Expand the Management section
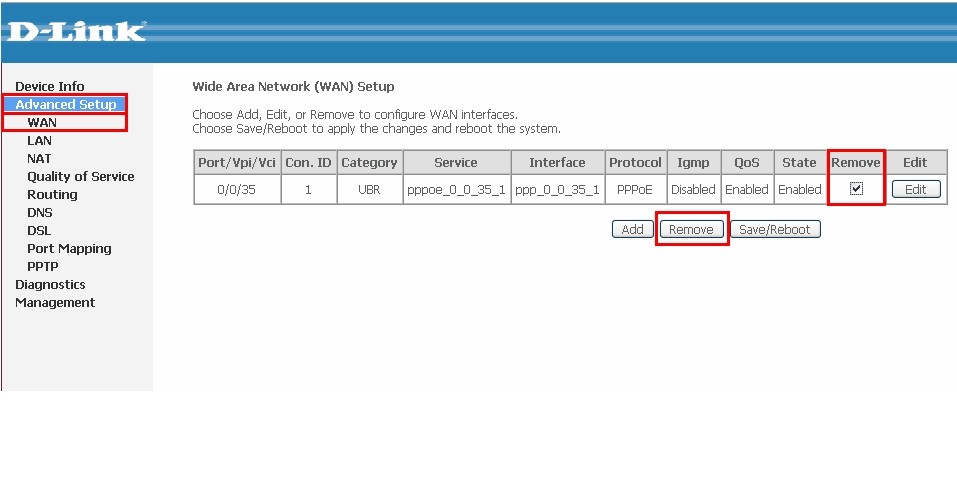This screenshot has height=495, width=957. 55,303
